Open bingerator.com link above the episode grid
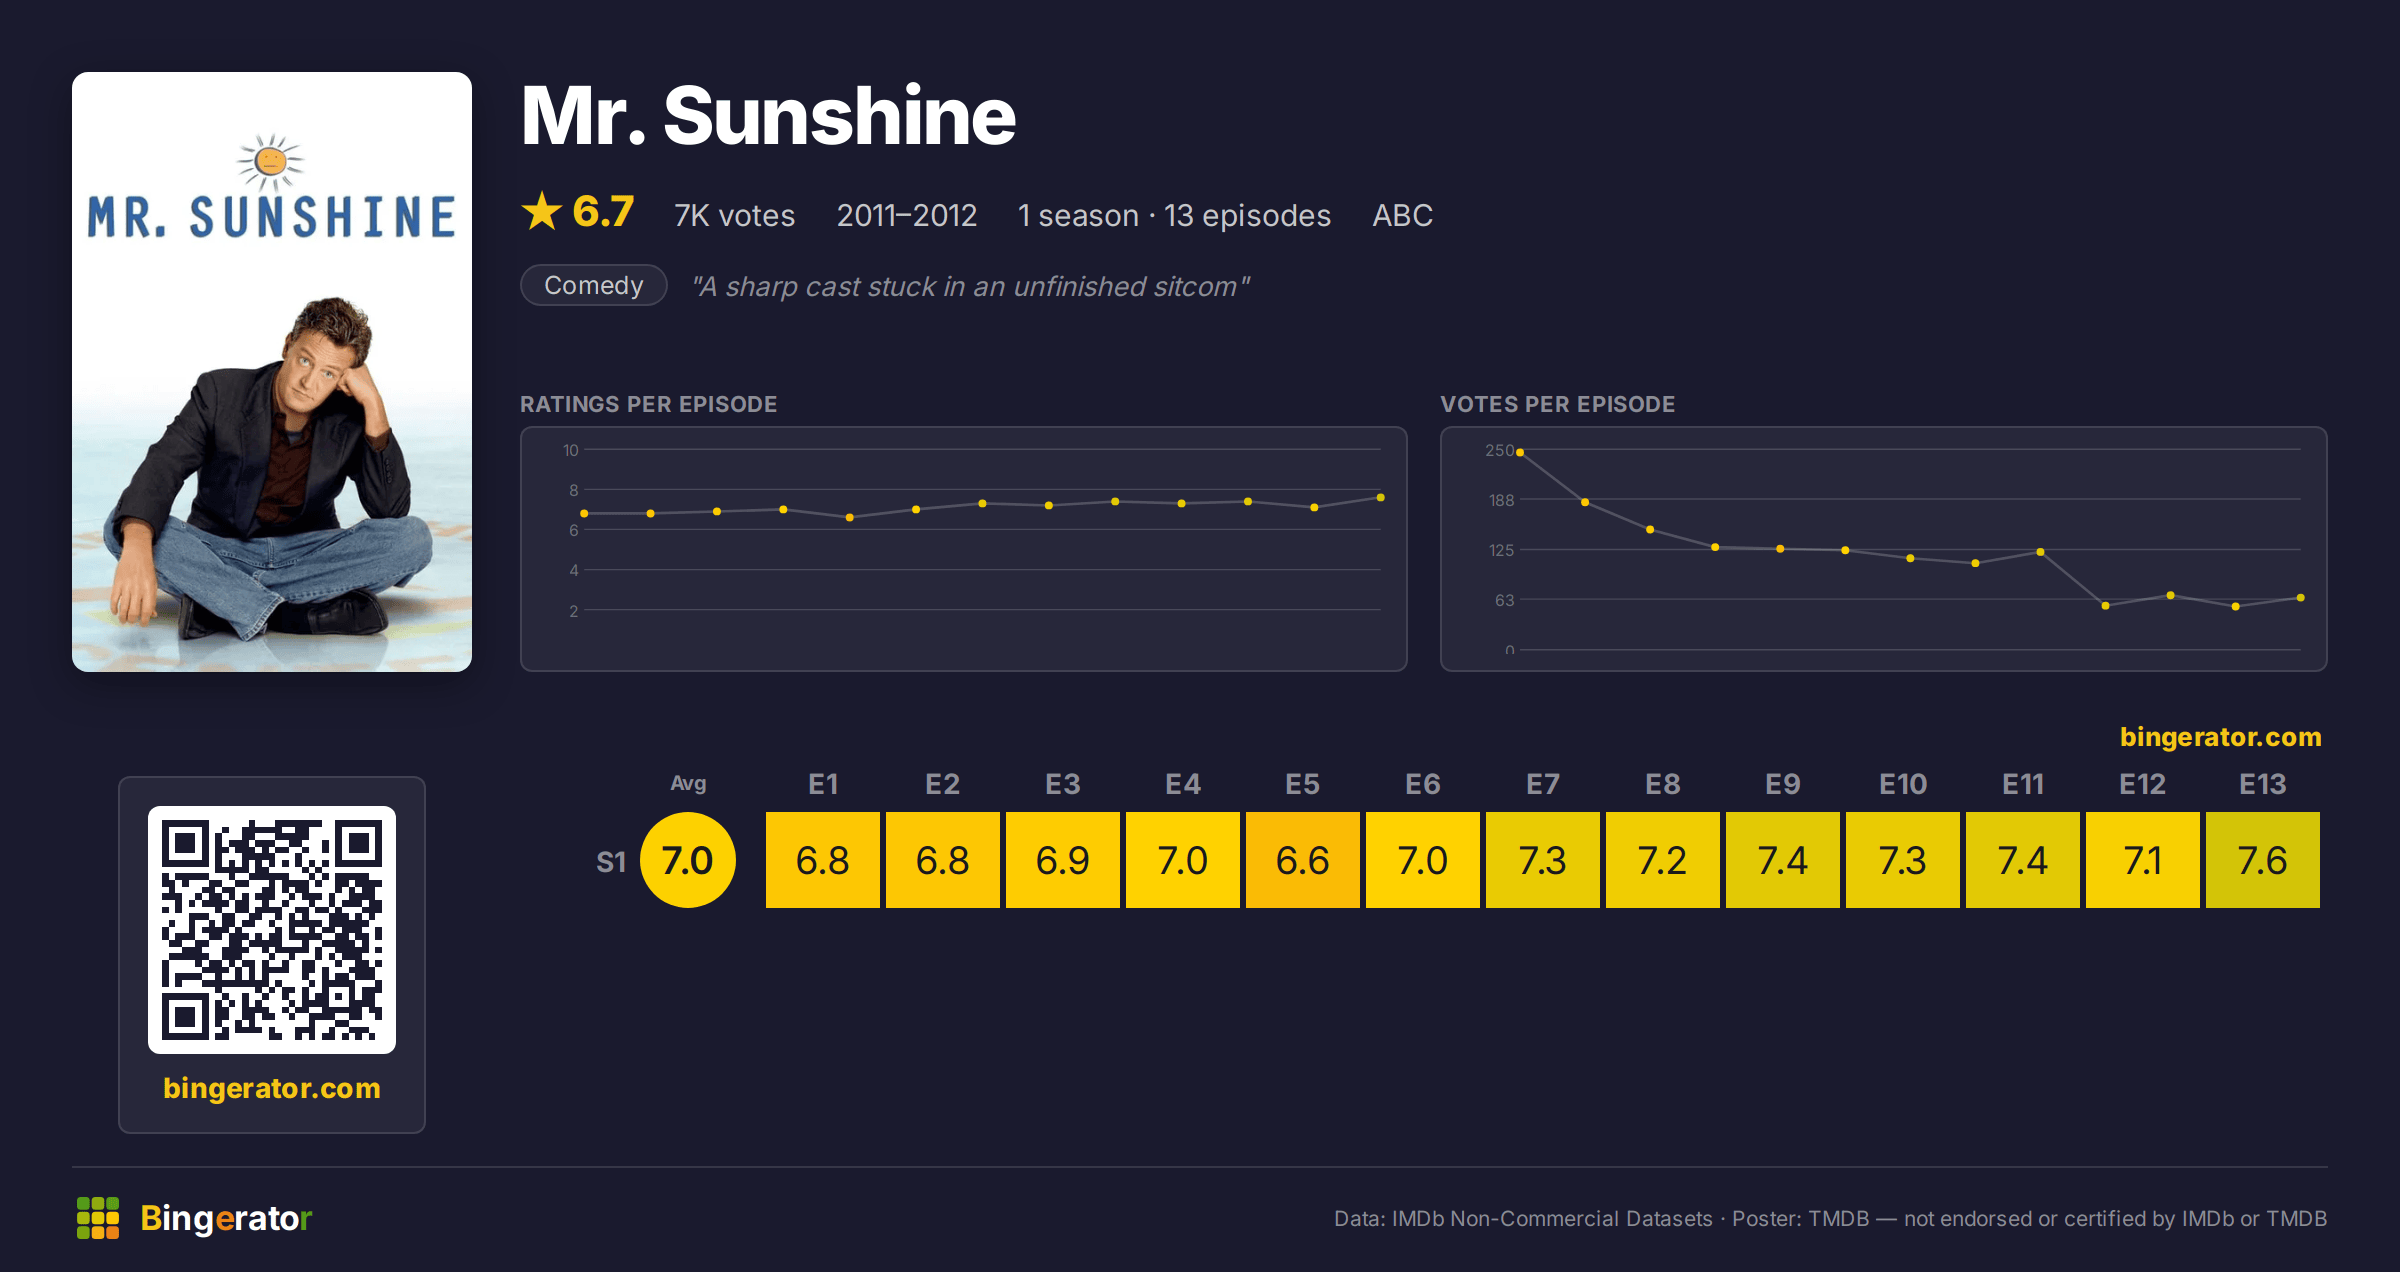Image resolution: width=2400 pixels, height=1272 pixels. click(2220, 737)
